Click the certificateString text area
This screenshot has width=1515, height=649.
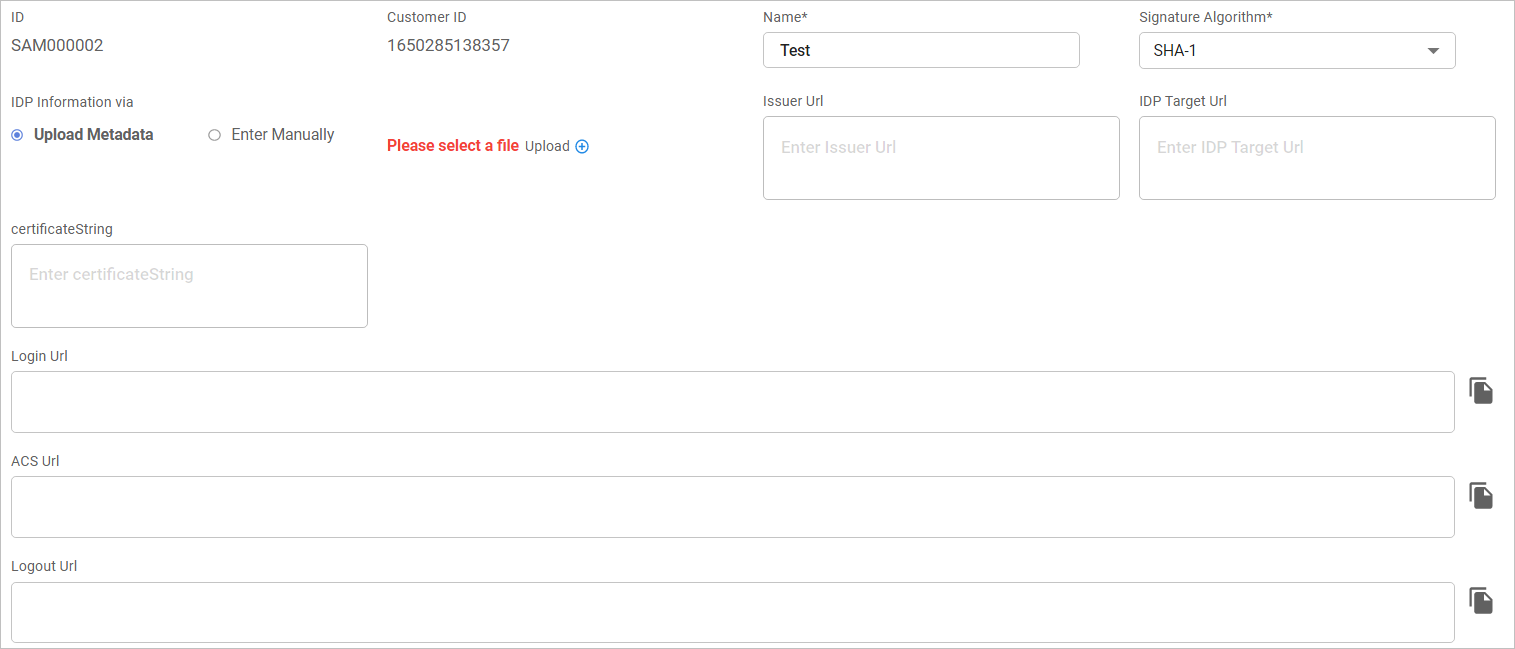pos(189,285)
